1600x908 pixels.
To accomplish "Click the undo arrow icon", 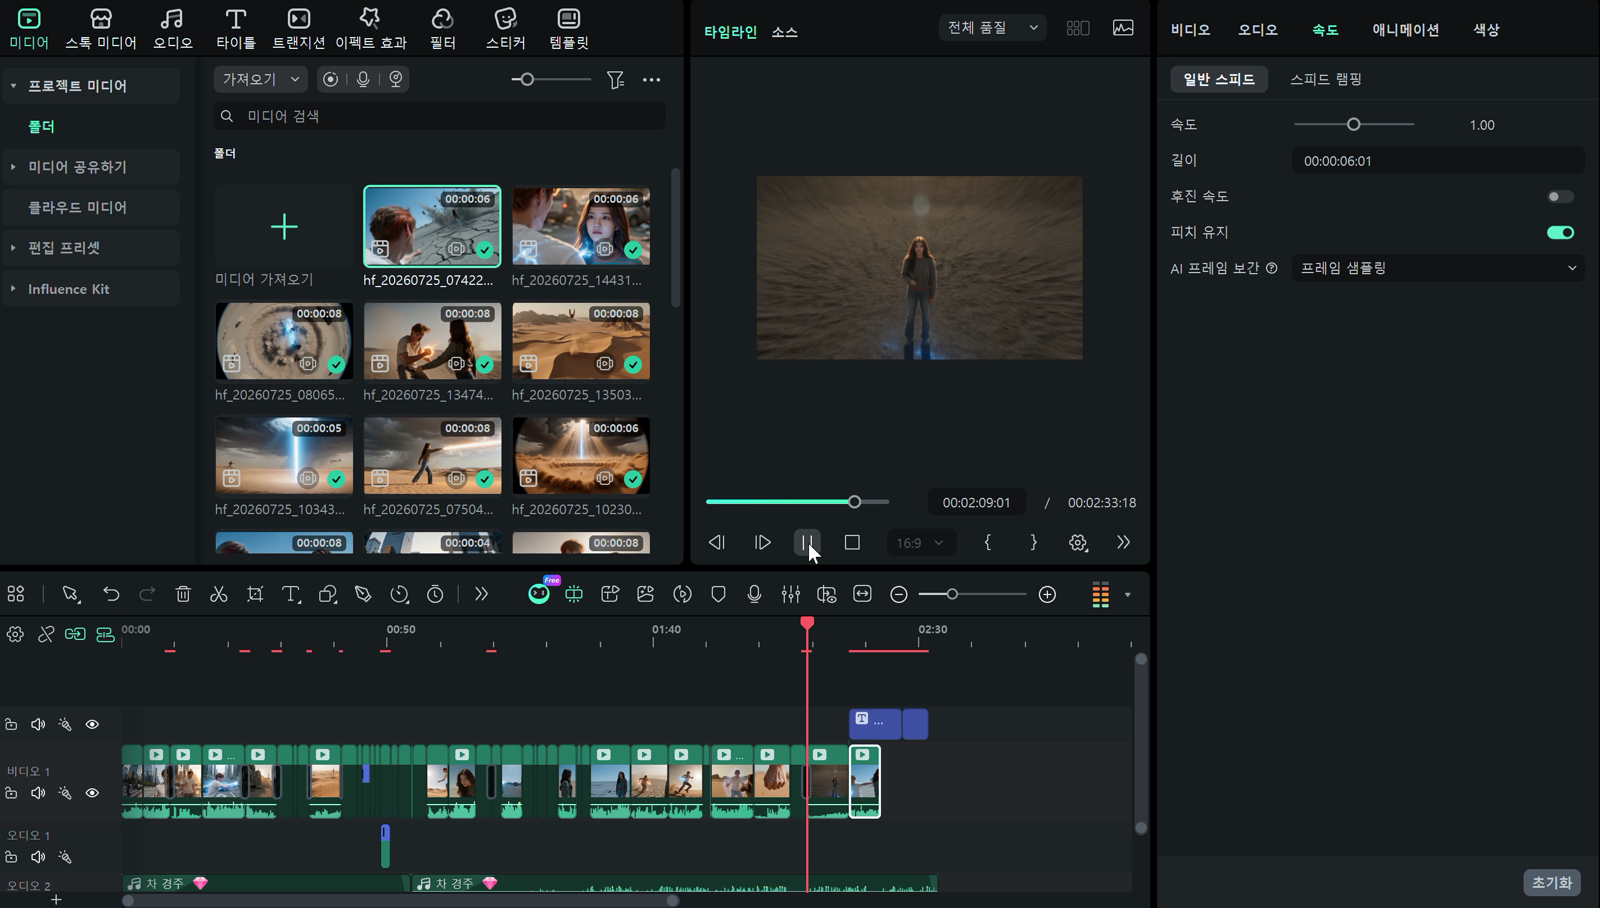I will (111, 594).
